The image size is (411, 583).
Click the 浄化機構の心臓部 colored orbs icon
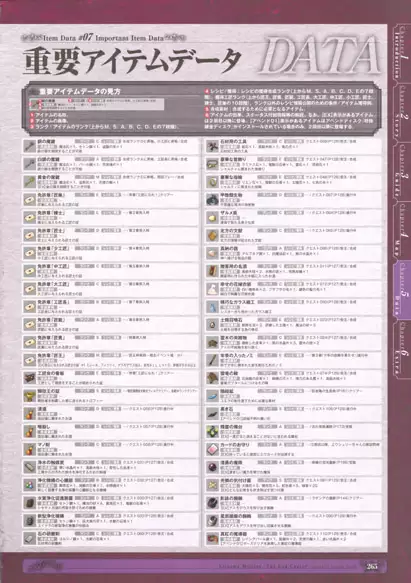(30, 485)
